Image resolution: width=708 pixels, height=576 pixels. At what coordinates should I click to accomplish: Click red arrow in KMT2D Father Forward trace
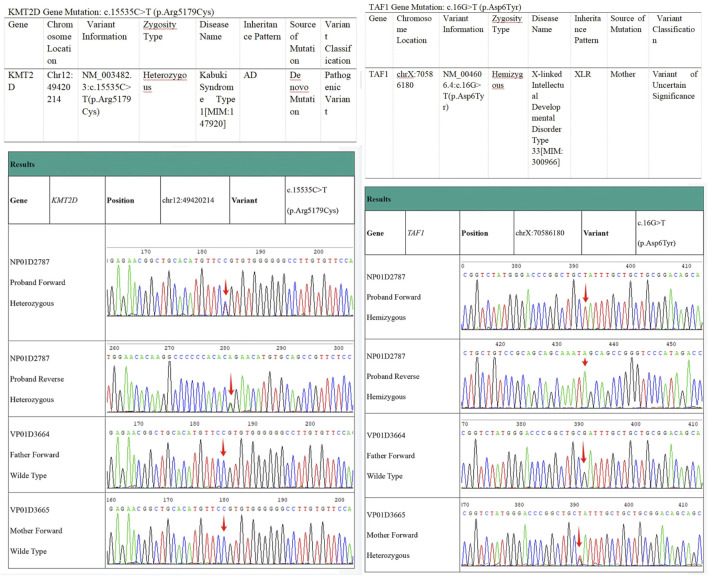click(223, 448)
